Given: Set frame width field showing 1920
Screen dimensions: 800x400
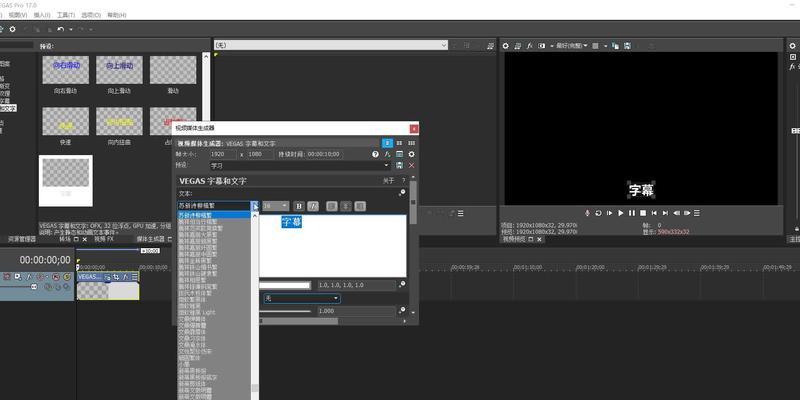Looking at the screenshot, I should [x=223, y=154].
